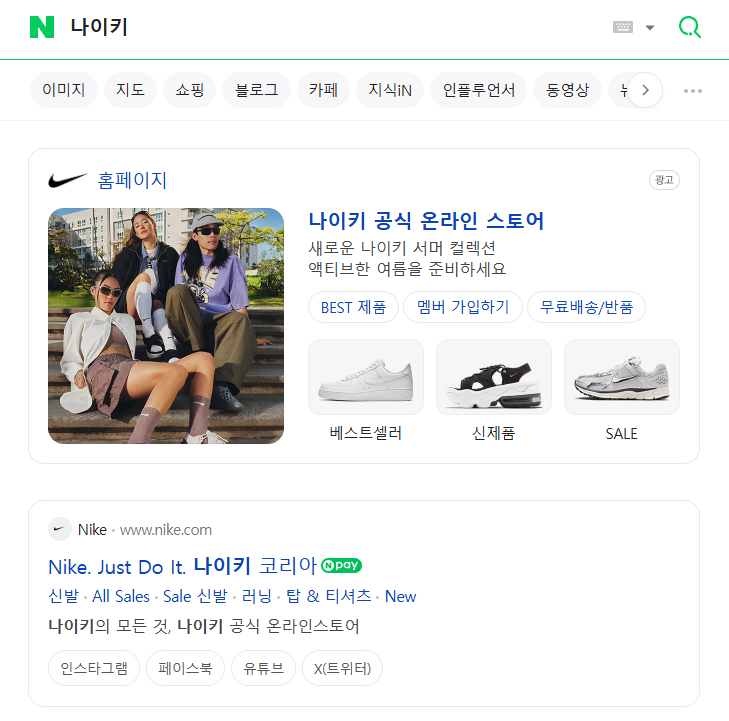The image size is (729, 721).
Task: Open the three-dot more options menu
Action: [x=693, y=91]
